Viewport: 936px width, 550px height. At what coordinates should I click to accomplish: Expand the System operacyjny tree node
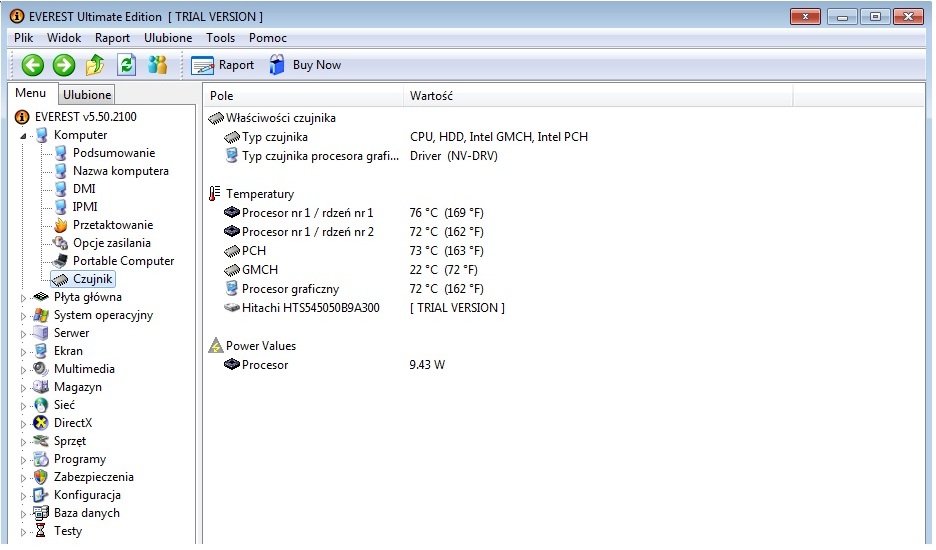[23, 316]
